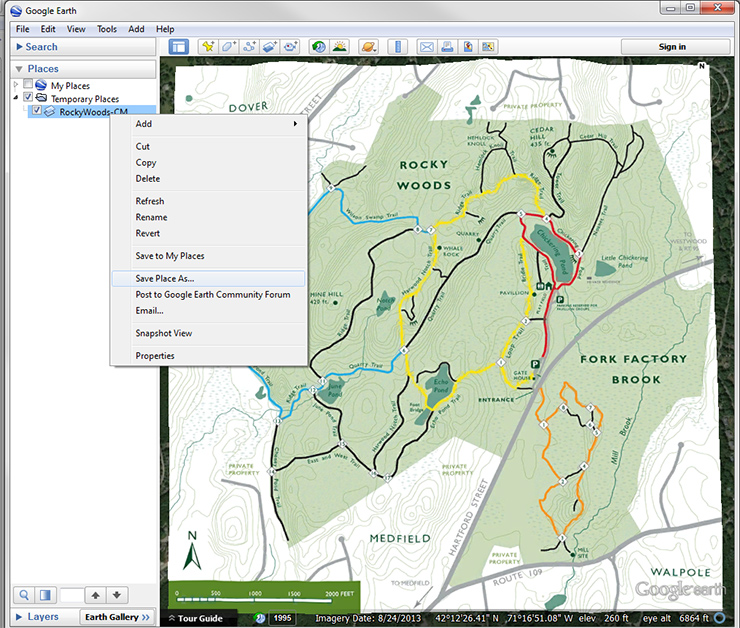Click the Email envelope toolbar icon
The width and height of the screenshot is (740, 628).
(x=425, y=47)
